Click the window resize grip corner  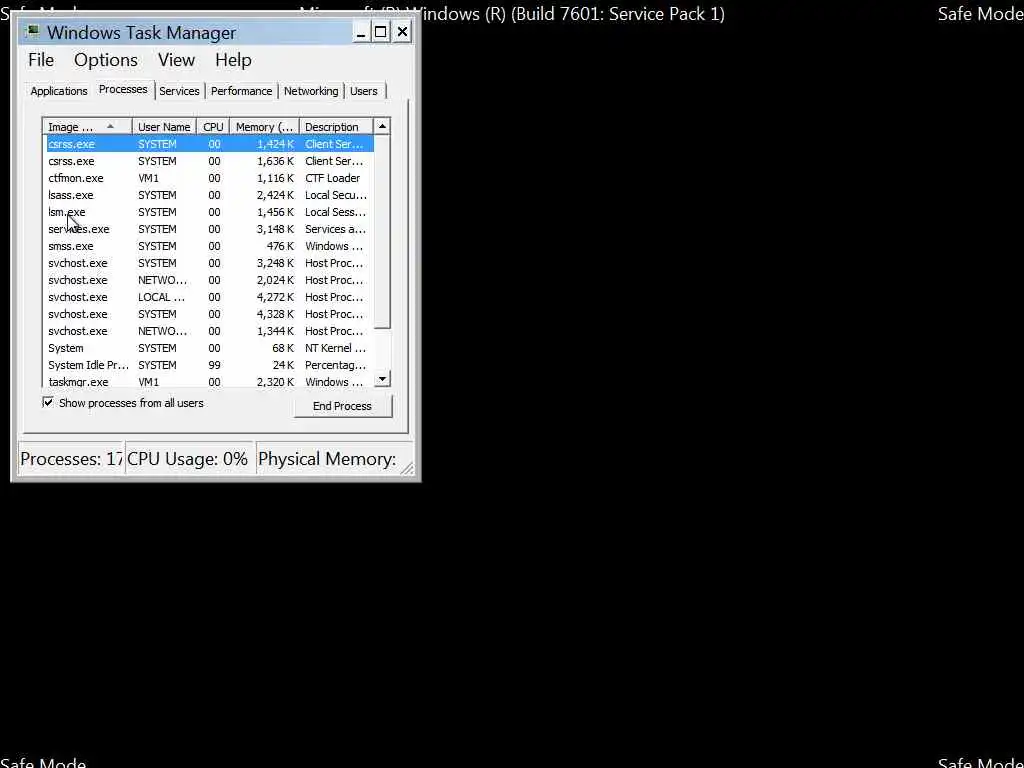coord(407,468)
